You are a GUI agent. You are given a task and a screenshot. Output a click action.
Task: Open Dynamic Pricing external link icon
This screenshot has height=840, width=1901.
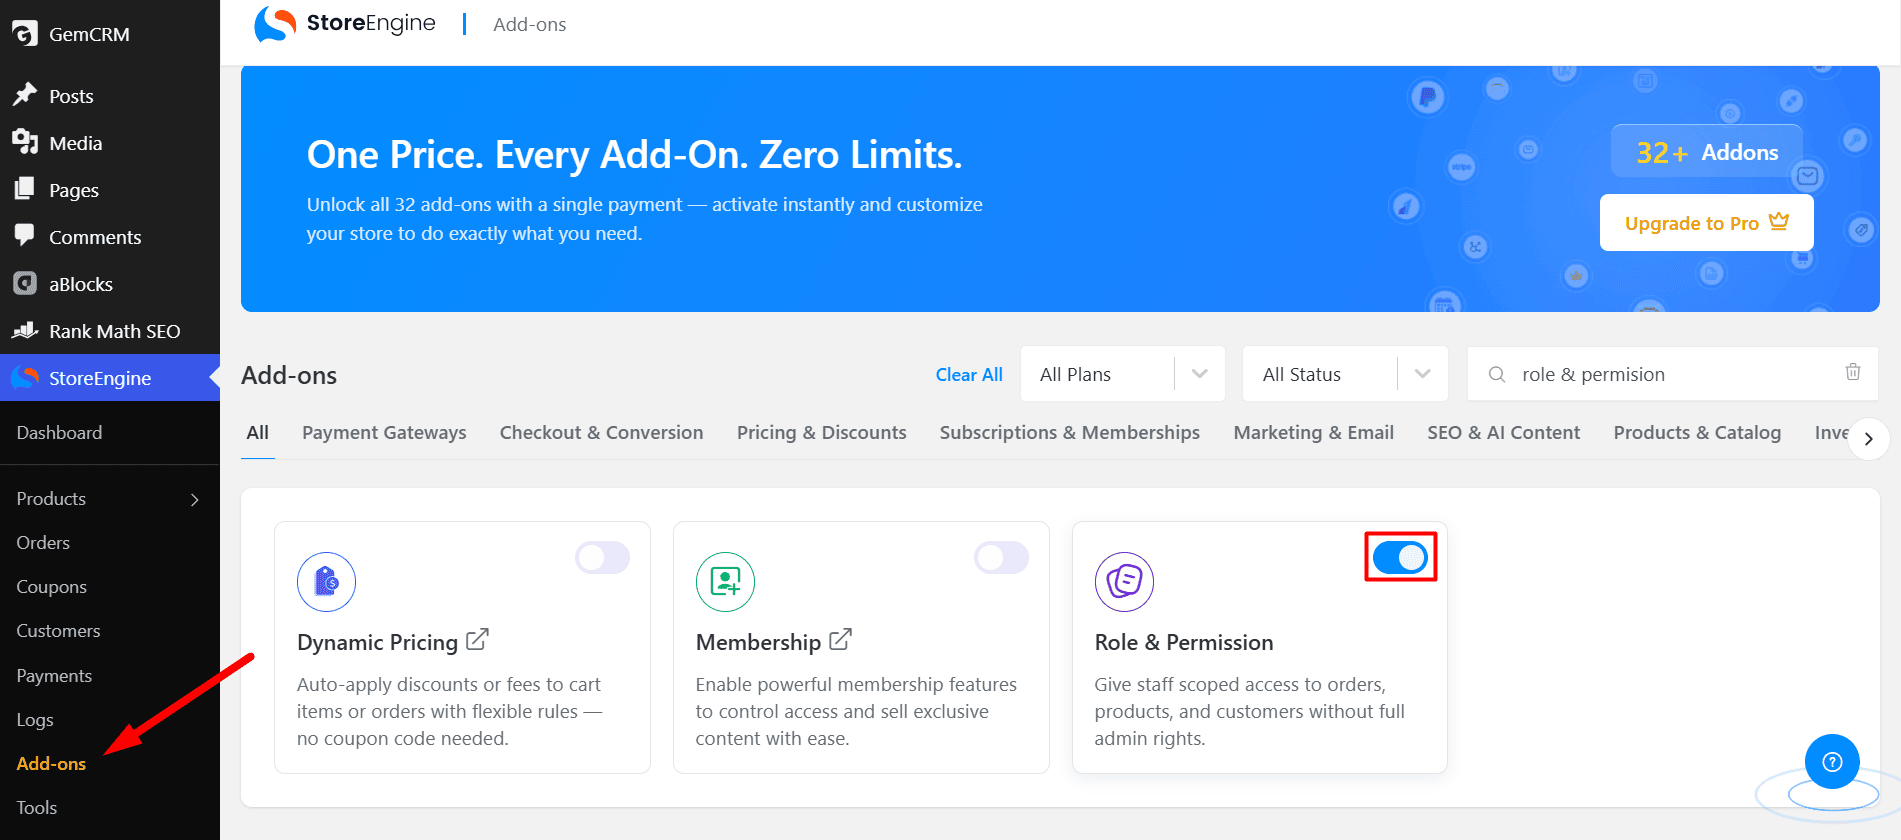point(477,639)
